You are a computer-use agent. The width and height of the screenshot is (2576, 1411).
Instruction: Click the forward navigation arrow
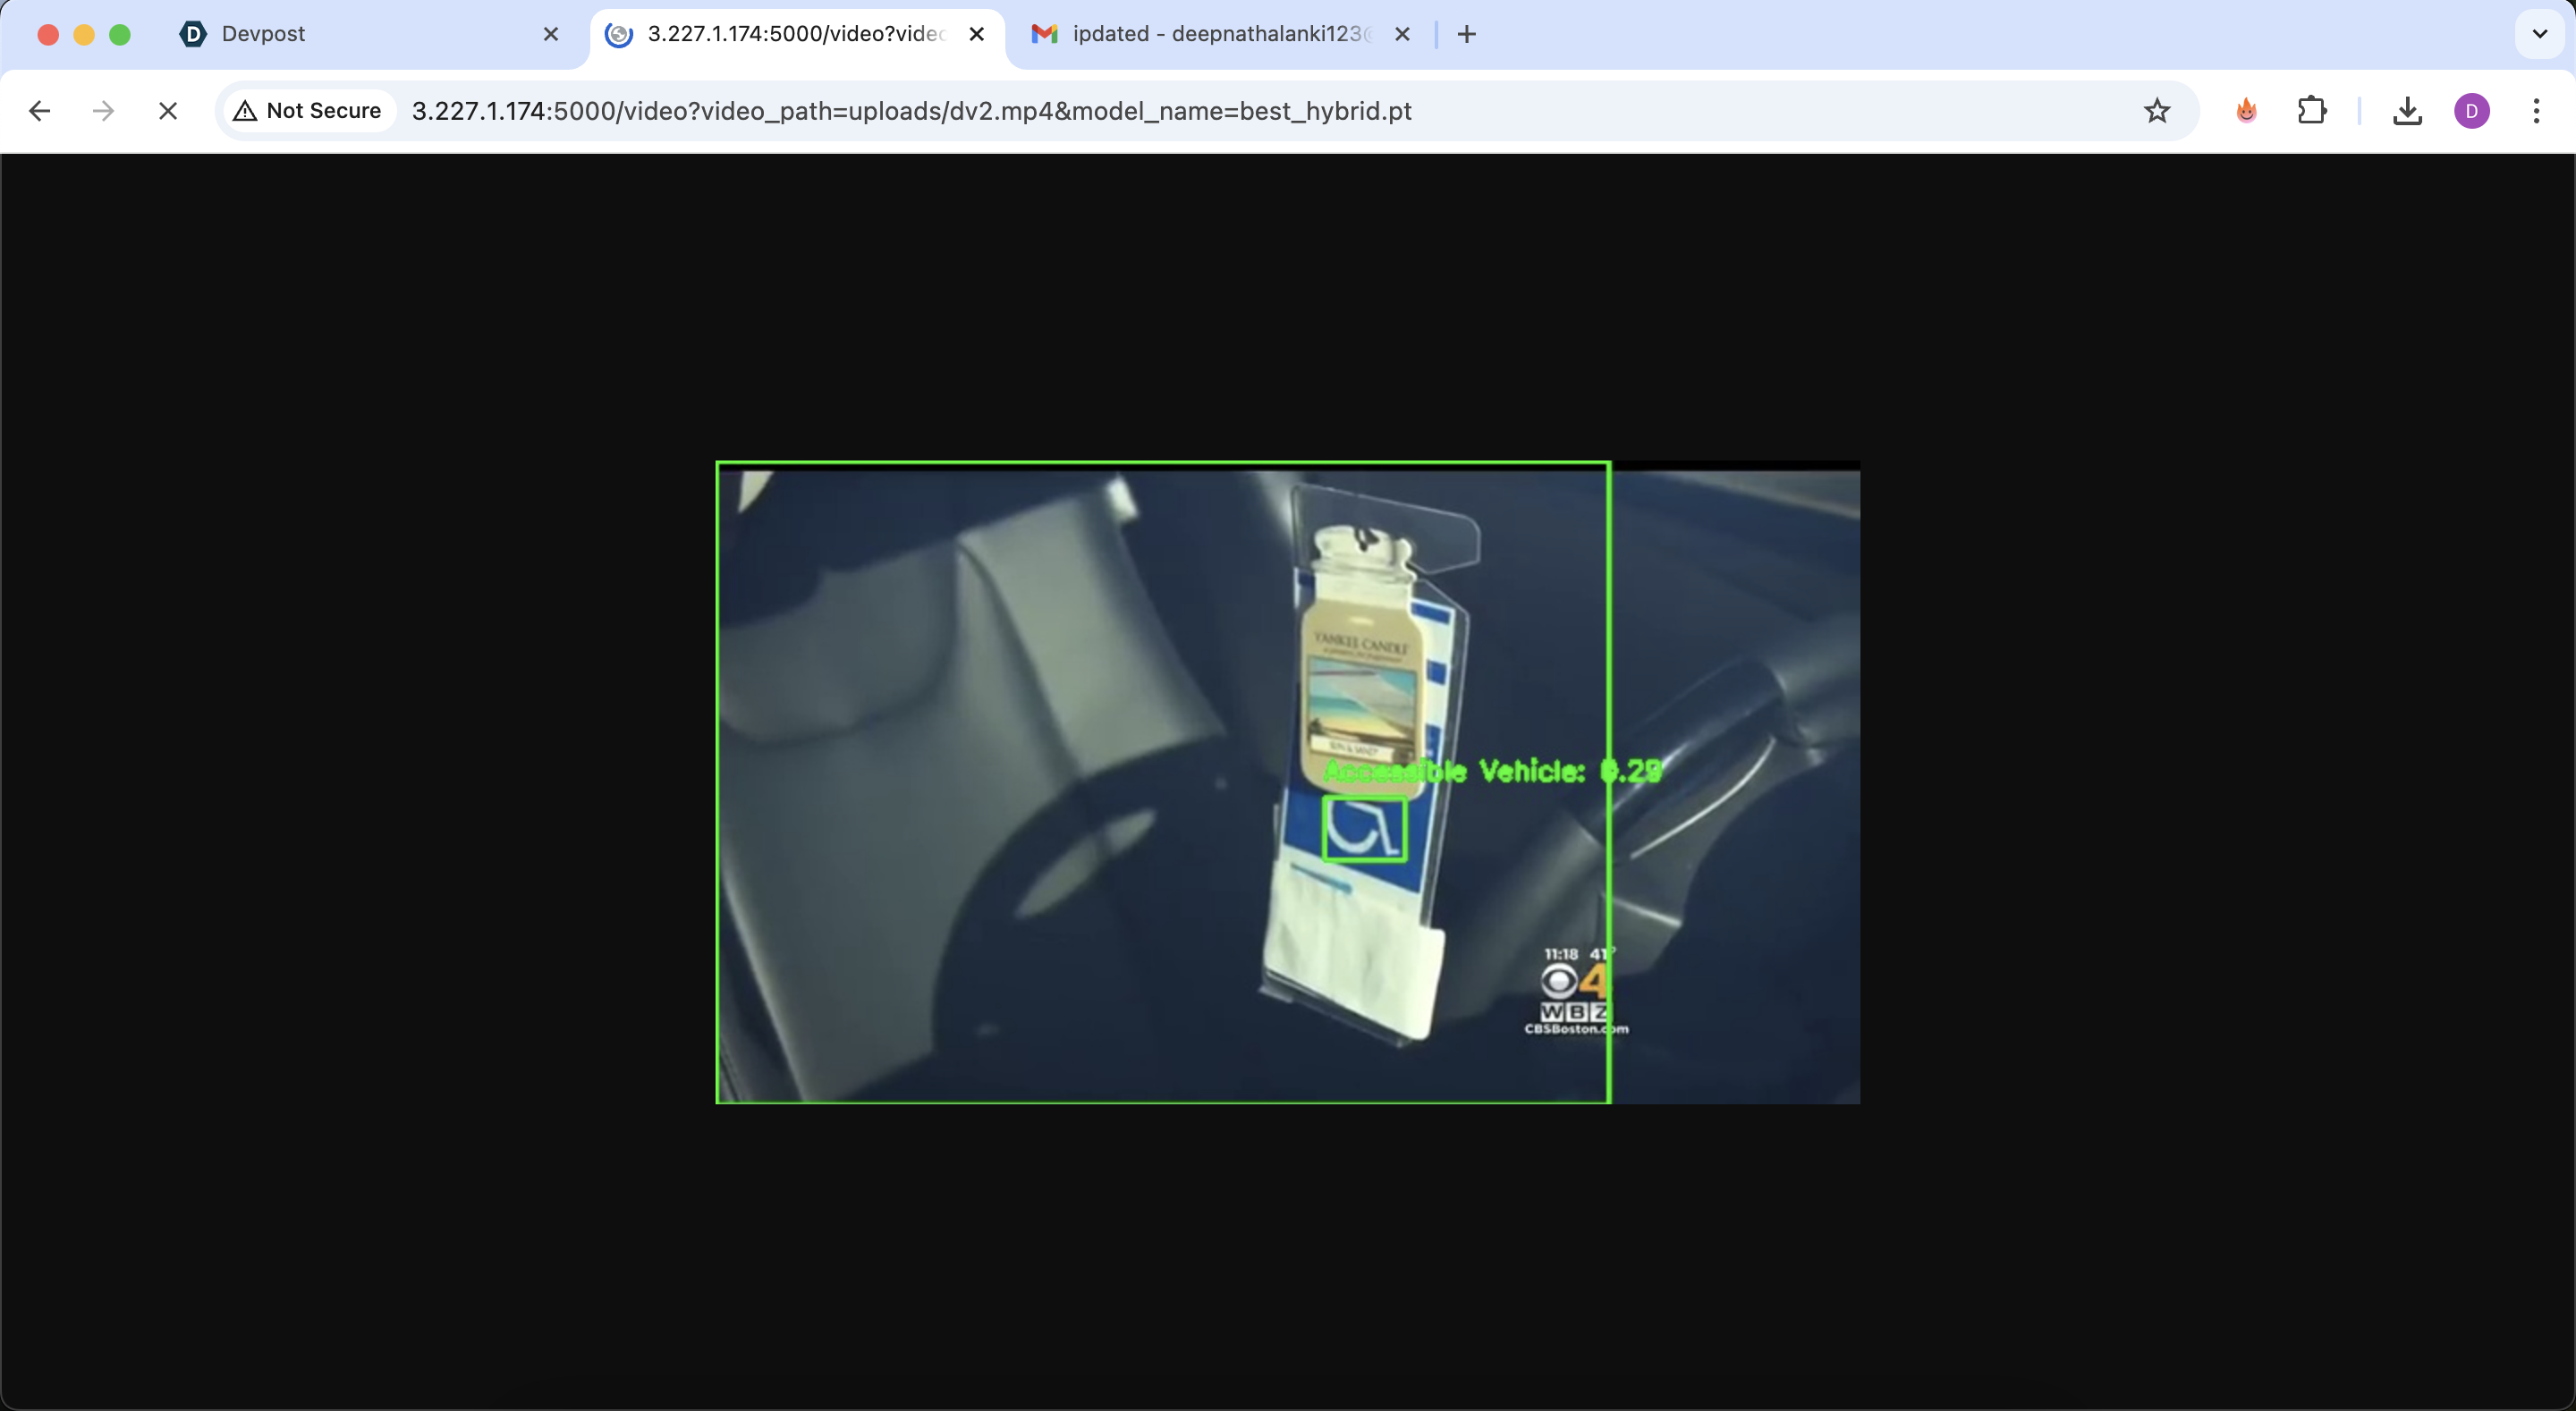click(103, 111)
